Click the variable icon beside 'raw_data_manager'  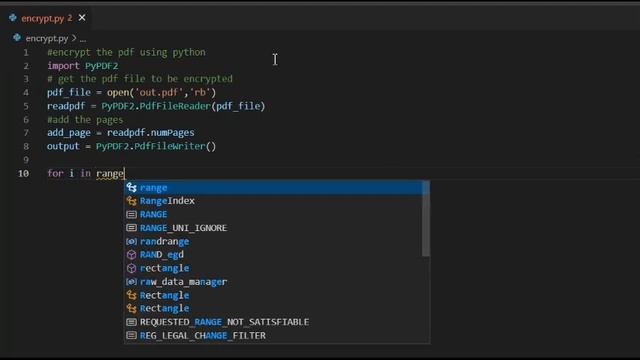click(131, 282)
